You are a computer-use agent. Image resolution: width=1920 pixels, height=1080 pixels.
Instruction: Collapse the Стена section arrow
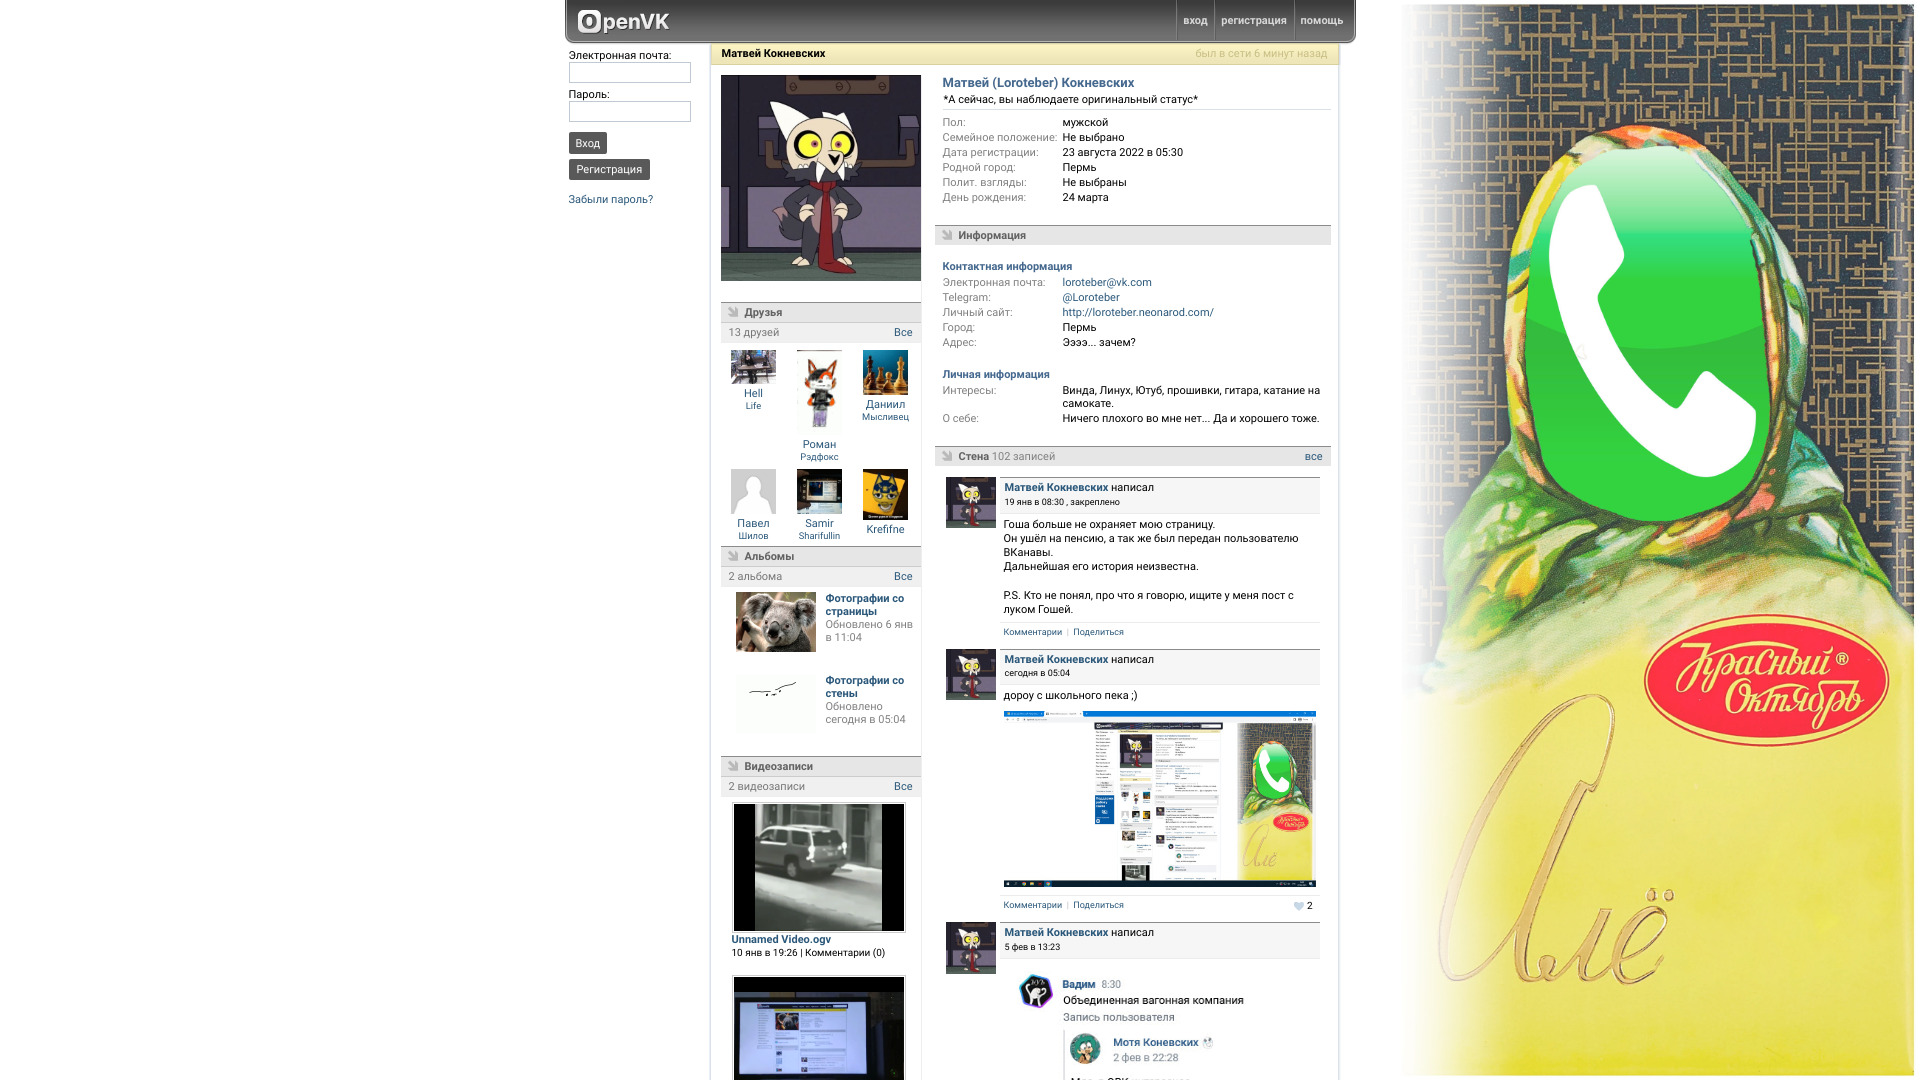tap(947, 456)
